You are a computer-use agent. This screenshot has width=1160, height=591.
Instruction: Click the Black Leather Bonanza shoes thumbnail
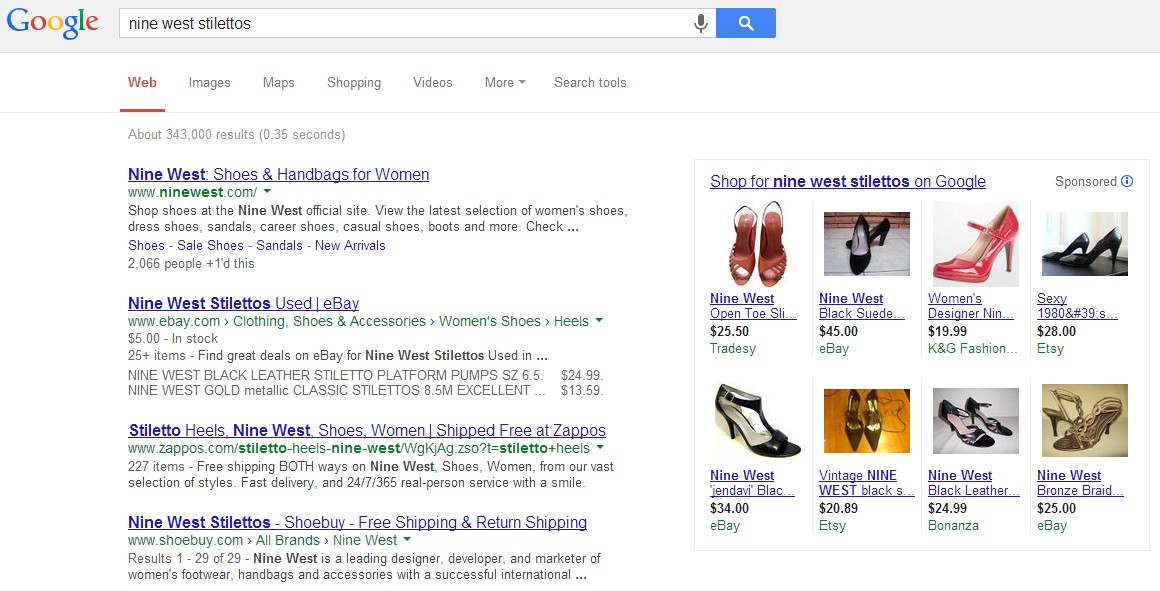pyautogui.click(x=976, y=421)
